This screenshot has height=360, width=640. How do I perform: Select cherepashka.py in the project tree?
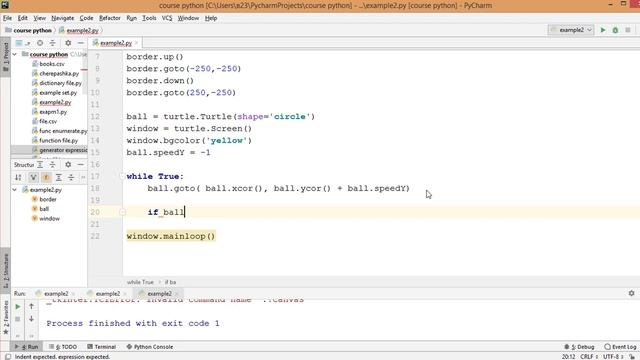(x=59, y=73)
